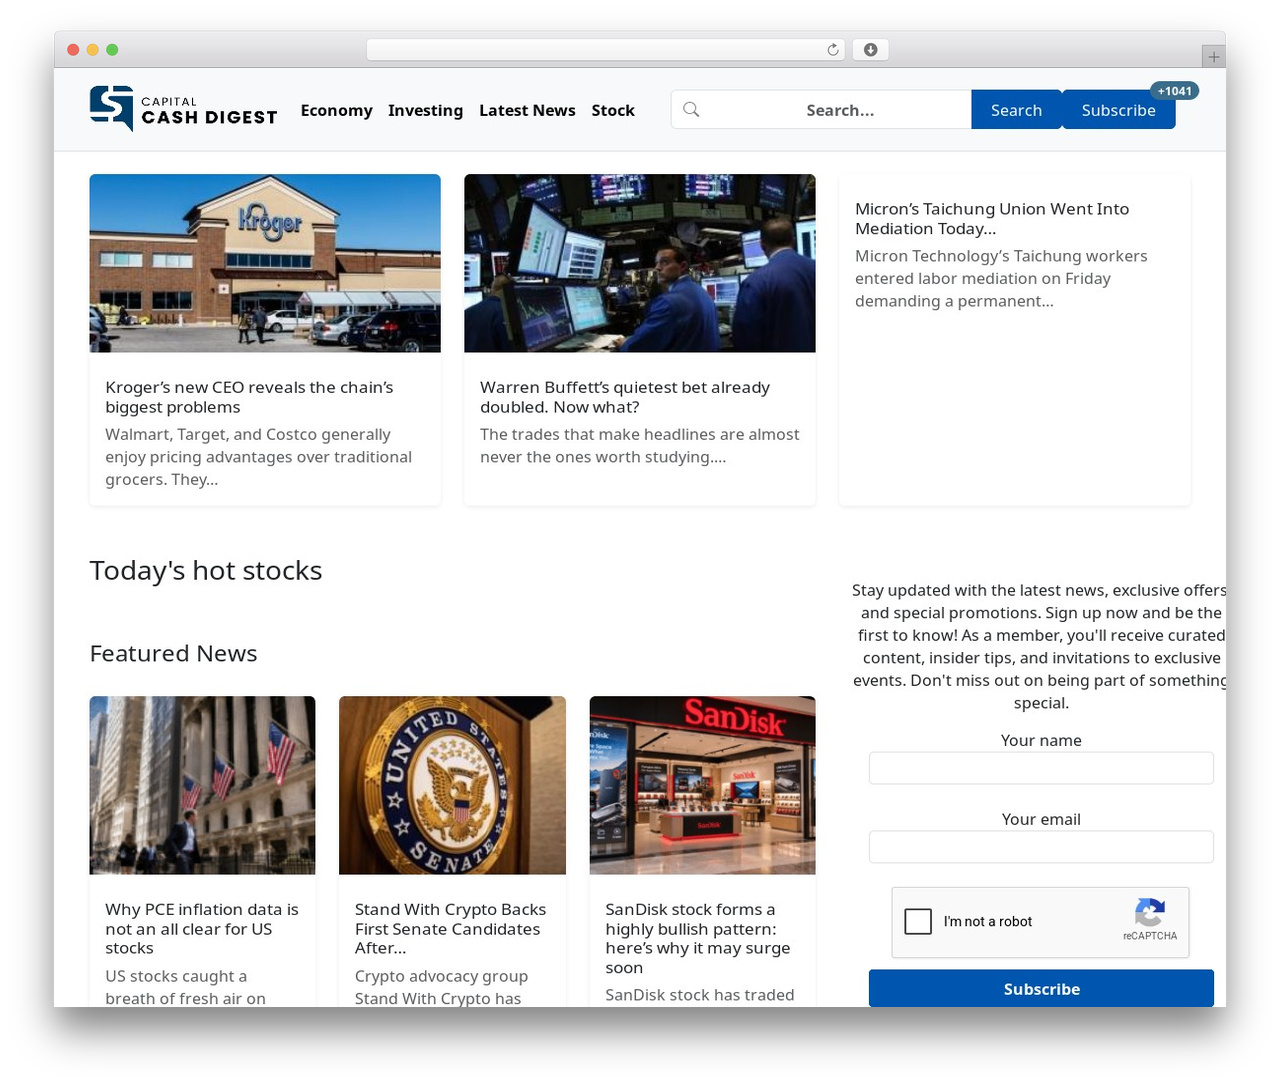
Task: Open SanDisk stock bullish pattern article
Action: 698,938
